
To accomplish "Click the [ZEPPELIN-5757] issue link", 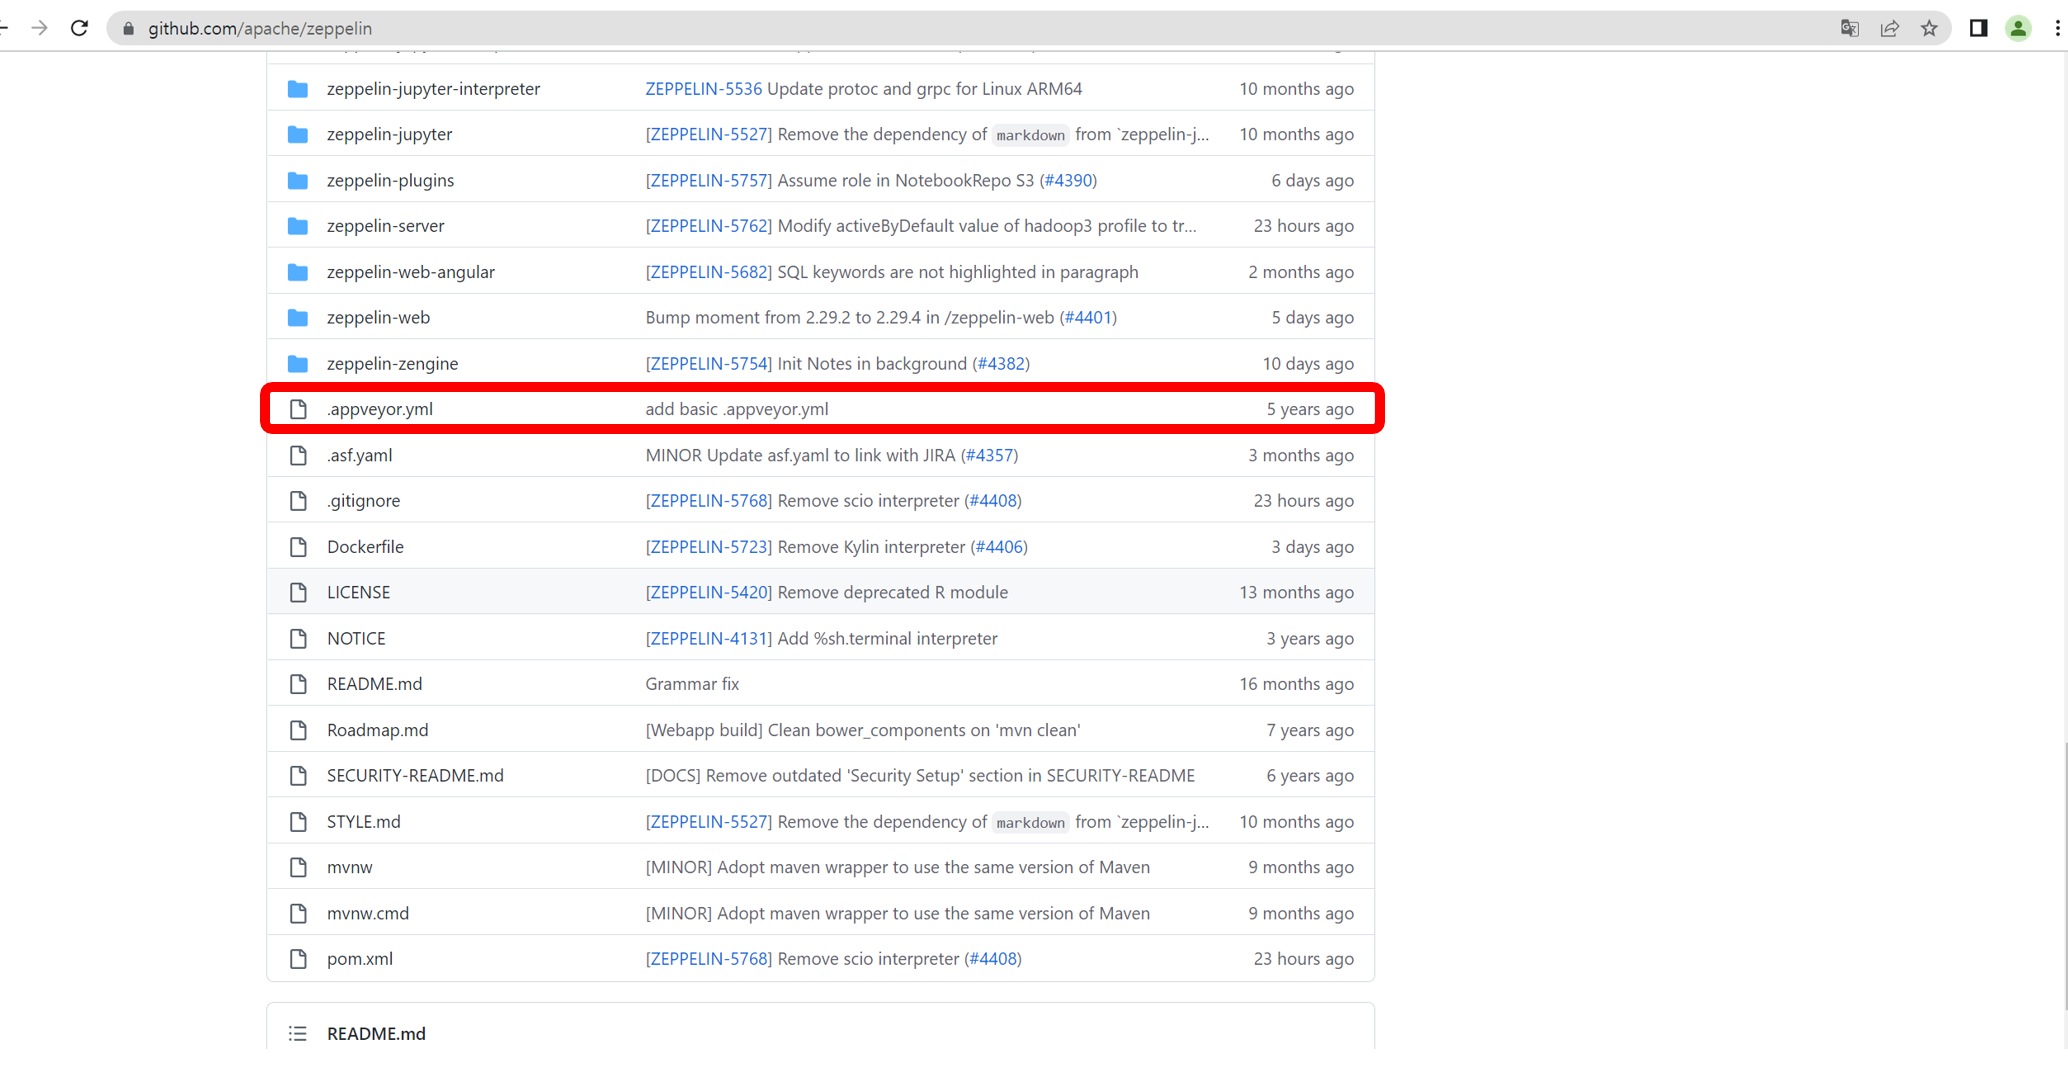I will [708, 180].
